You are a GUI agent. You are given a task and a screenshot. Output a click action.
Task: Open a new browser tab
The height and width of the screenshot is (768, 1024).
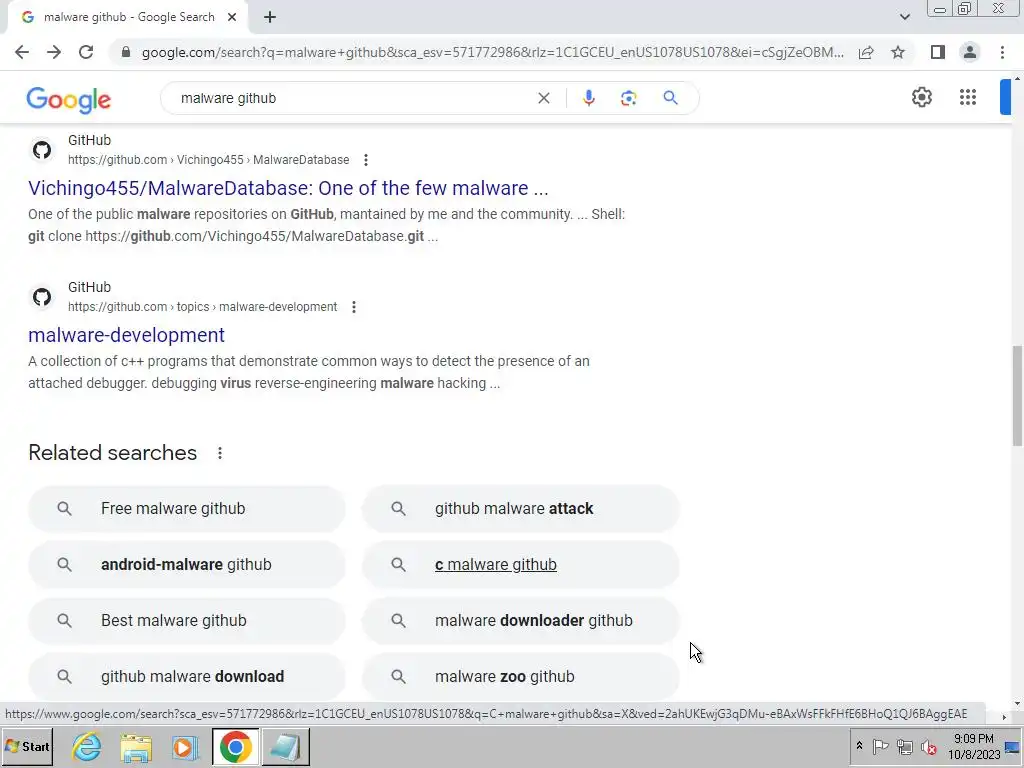[270, 17]
